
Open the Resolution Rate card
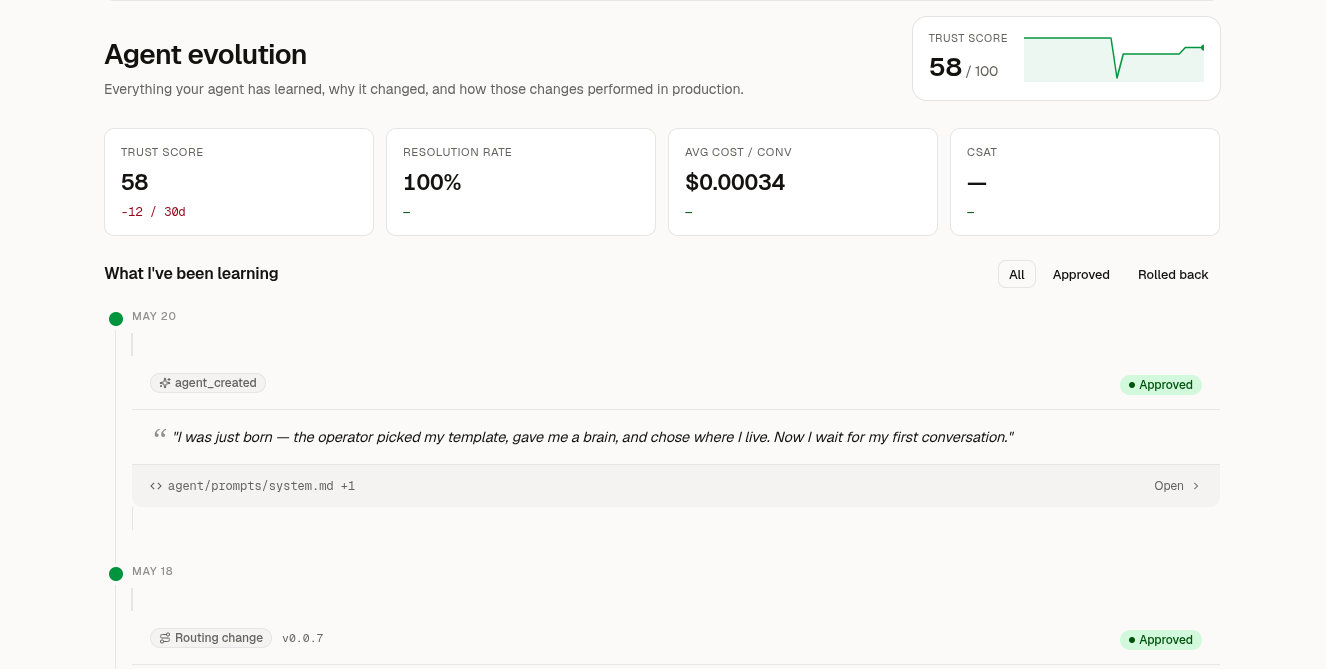[x=521, y=182]
